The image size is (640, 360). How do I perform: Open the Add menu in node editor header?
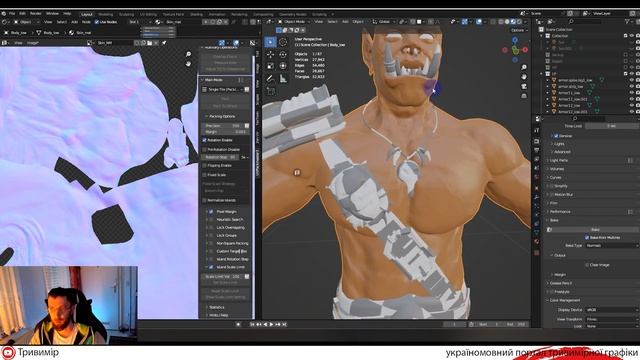pos(75,22)
